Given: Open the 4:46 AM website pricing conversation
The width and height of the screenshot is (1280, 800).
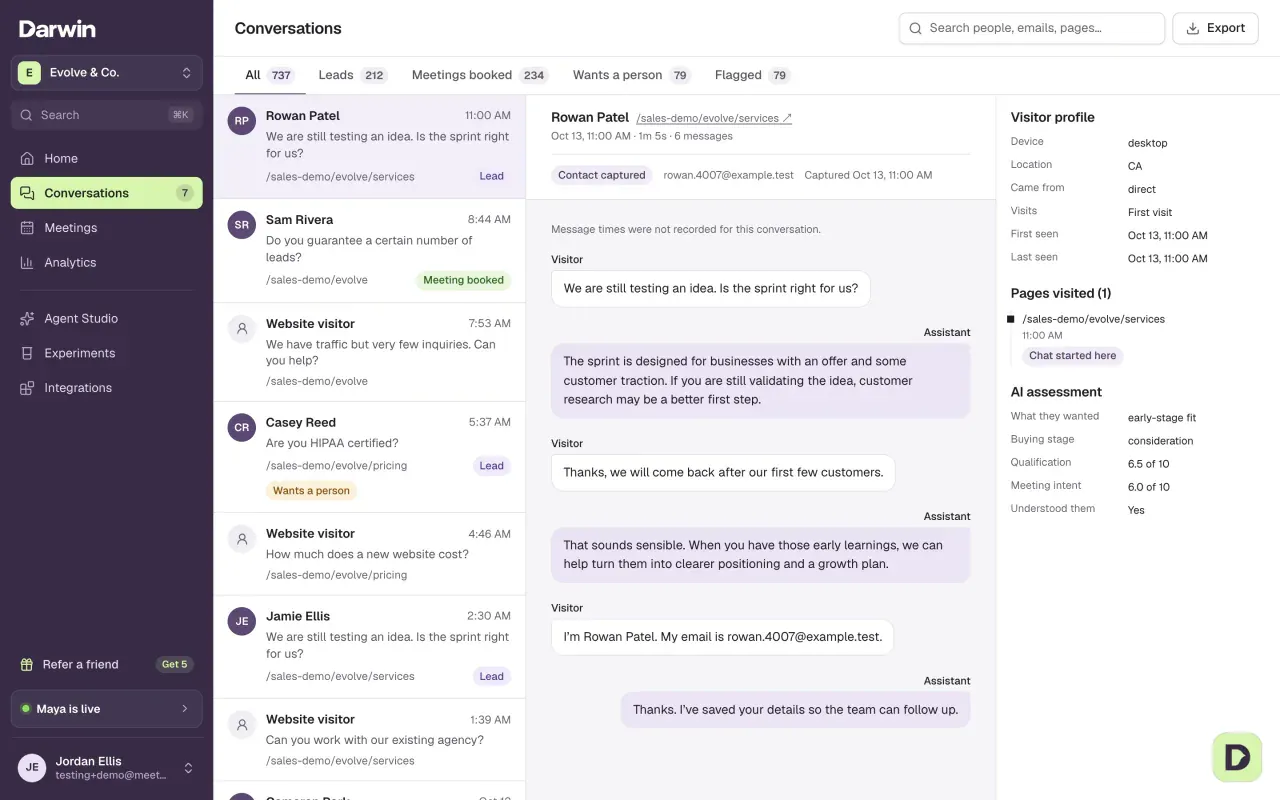Looking at the screenshot, I should tap(369, 554).
